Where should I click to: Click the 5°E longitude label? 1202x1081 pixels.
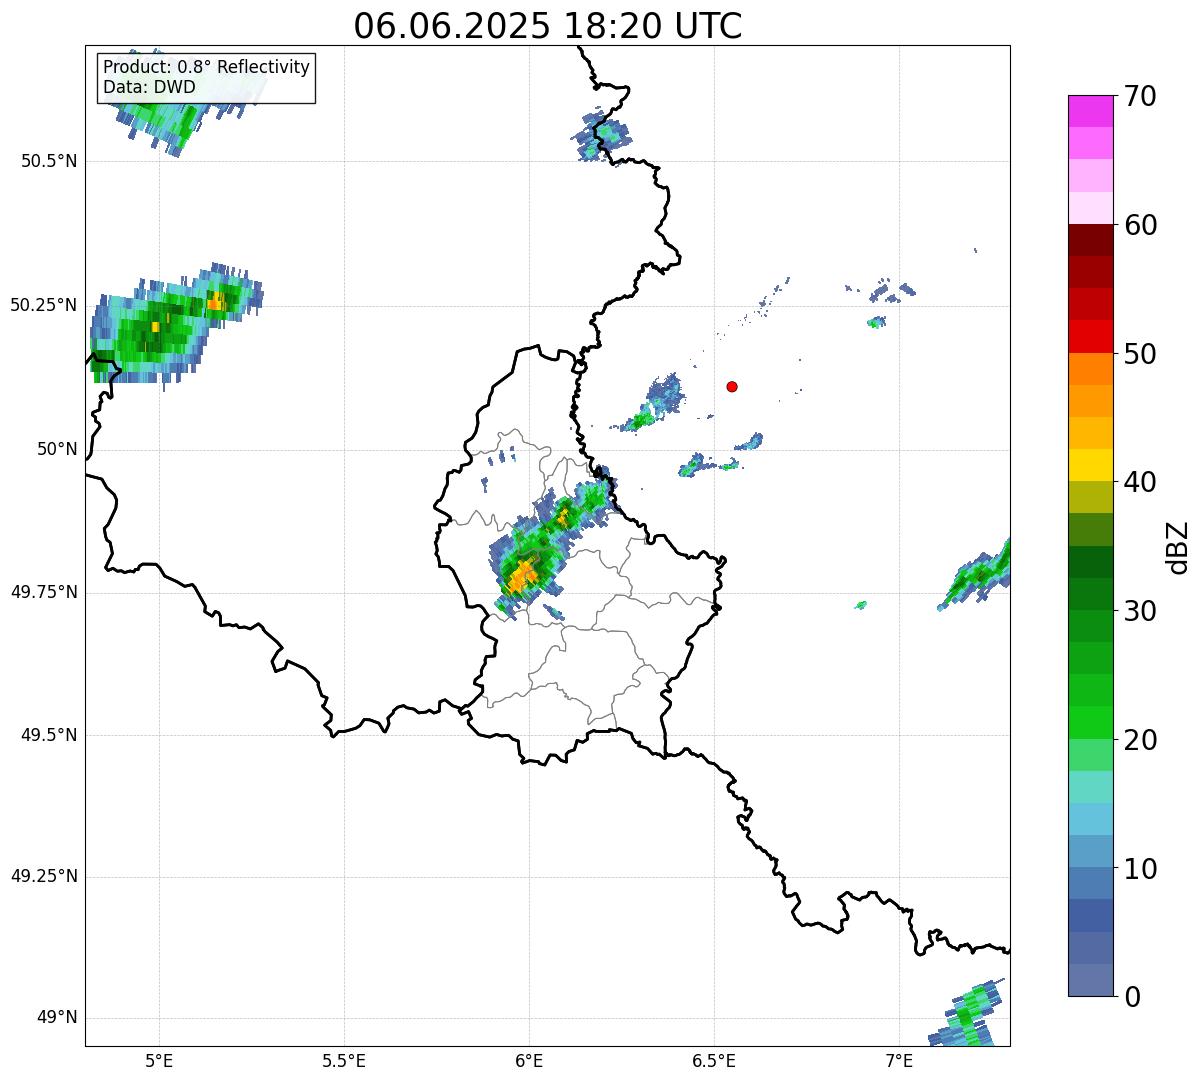point(159,1060)
